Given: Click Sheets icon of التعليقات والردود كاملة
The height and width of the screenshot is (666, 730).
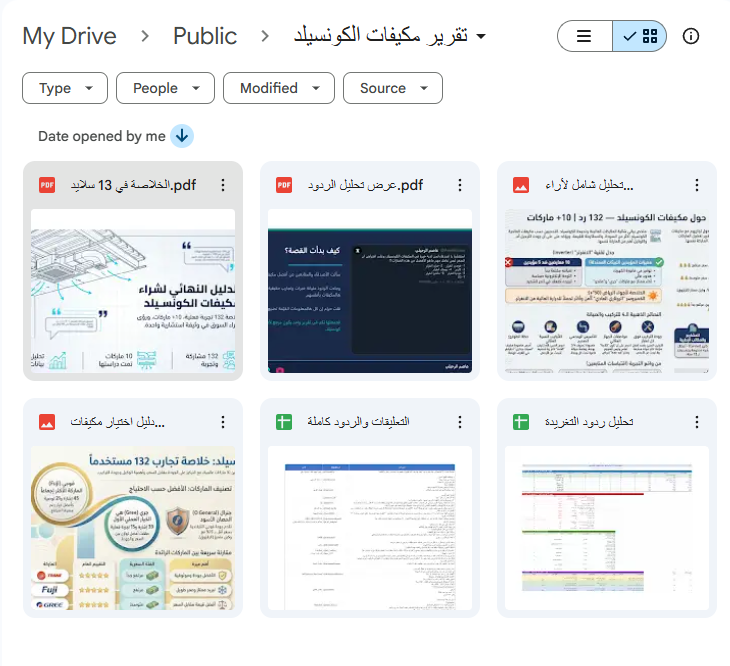Looking at the screenshot, I should 284,422.
